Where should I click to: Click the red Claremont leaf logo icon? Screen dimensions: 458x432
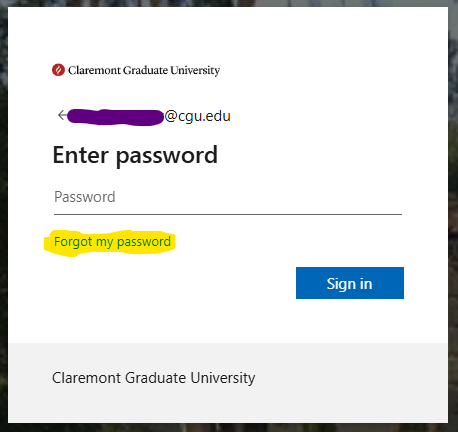(58, 70)
